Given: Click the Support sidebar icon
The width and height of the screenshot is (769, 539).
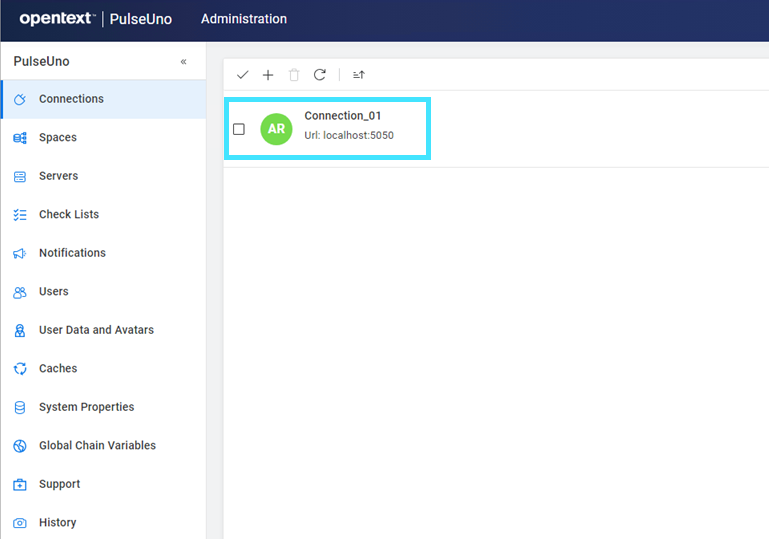Looking at the screenshot, I should point(20,485).
